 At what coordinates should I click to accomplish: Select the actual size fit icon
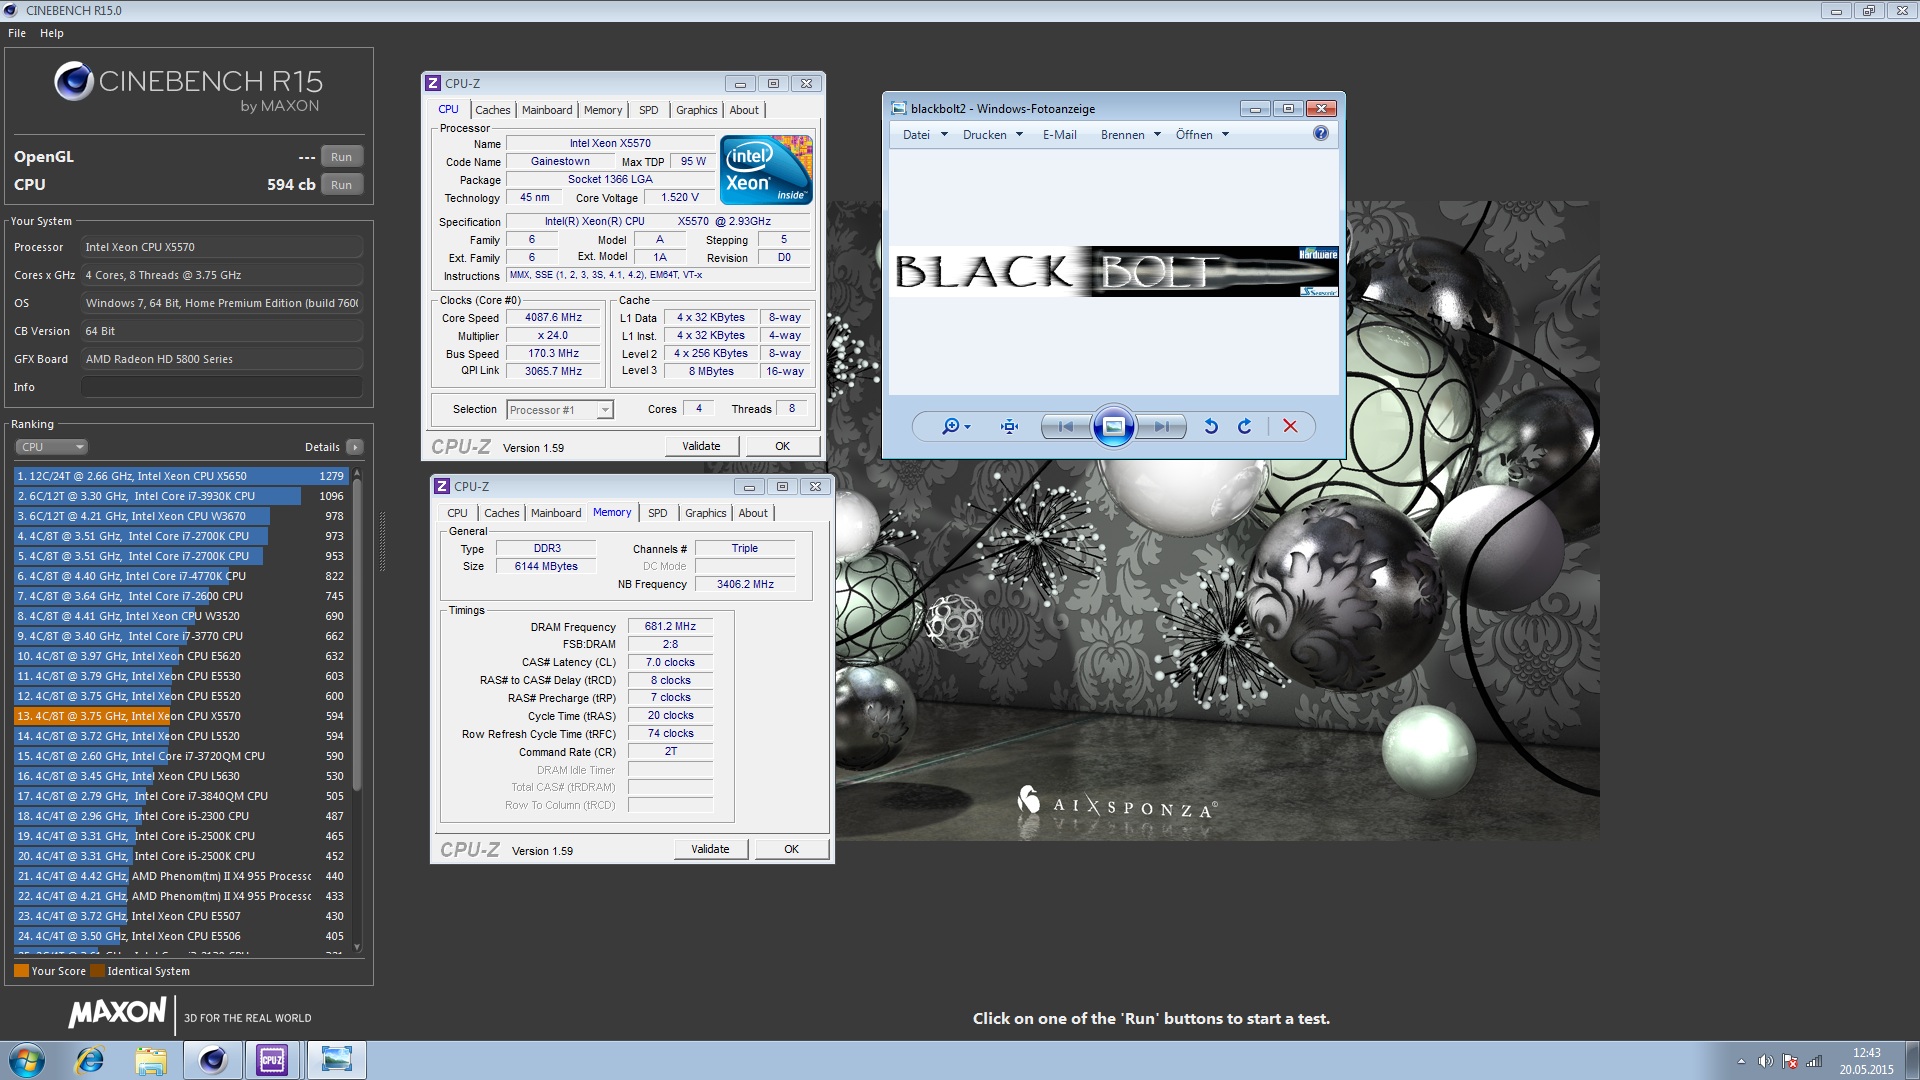click(x=1010, y=427)
